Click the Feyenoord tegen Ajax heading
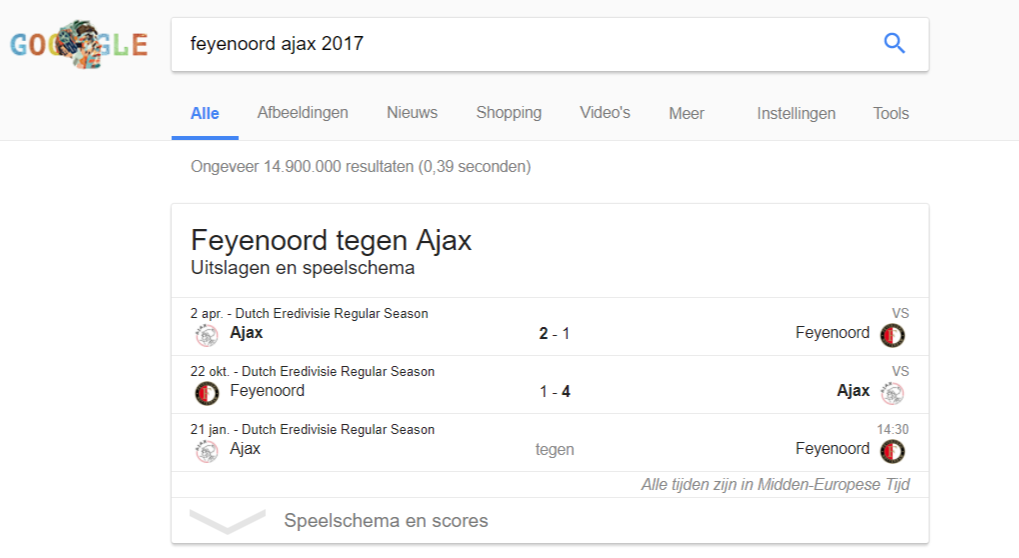 tap(331, 240)
